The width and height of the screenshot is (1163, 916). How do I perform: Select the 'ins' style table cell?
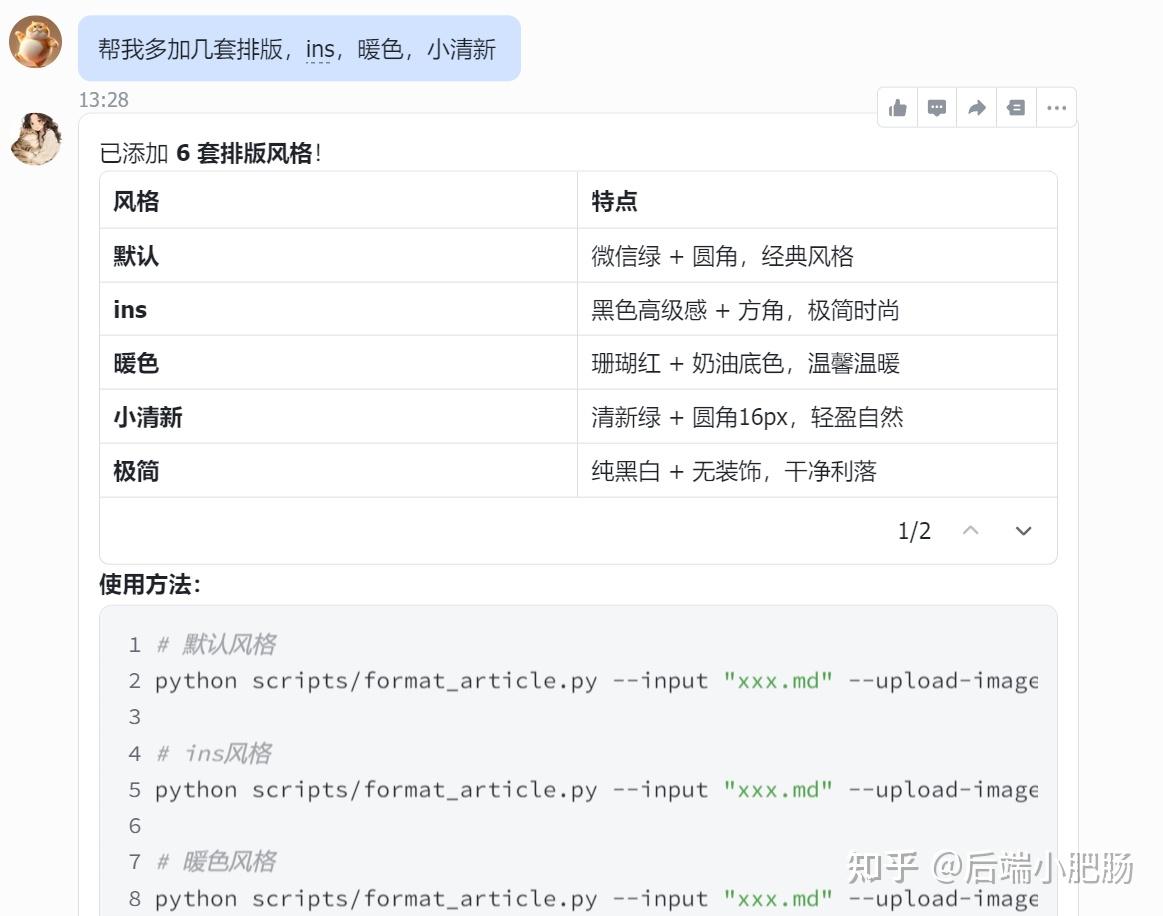tap(130, 310)
